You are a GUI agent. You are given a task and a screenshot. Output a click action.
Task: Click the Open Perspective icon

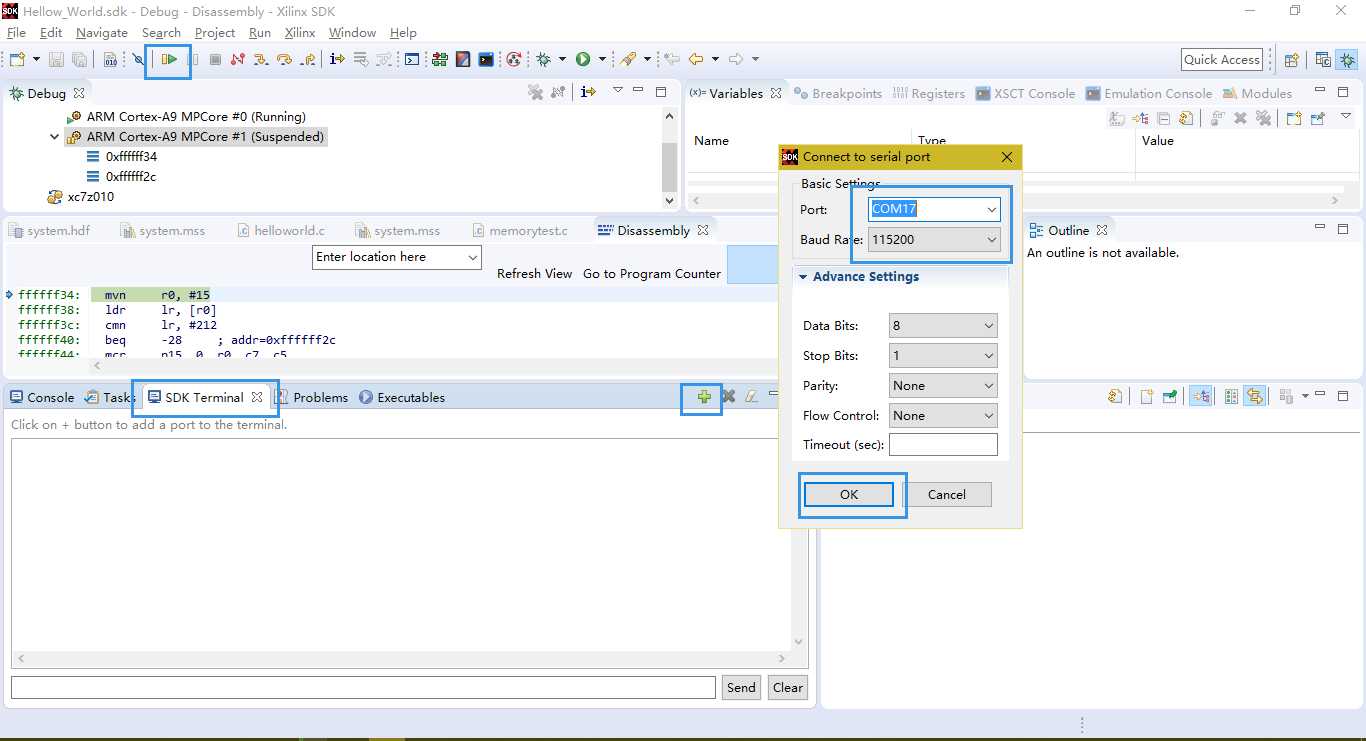click(x=1291, y=60)
